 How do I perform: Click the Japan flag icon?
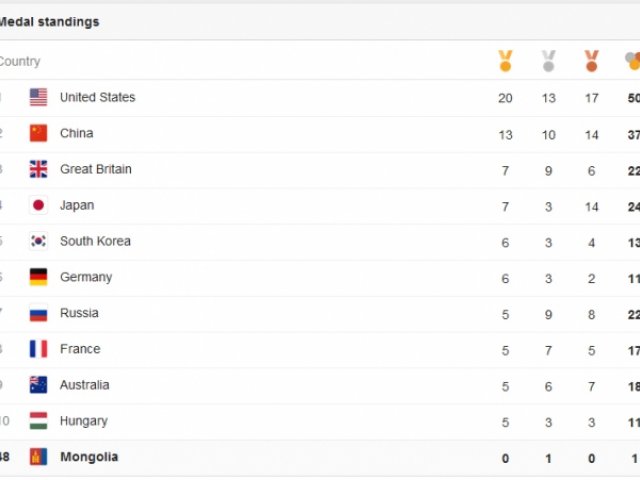tap(38, 205)
